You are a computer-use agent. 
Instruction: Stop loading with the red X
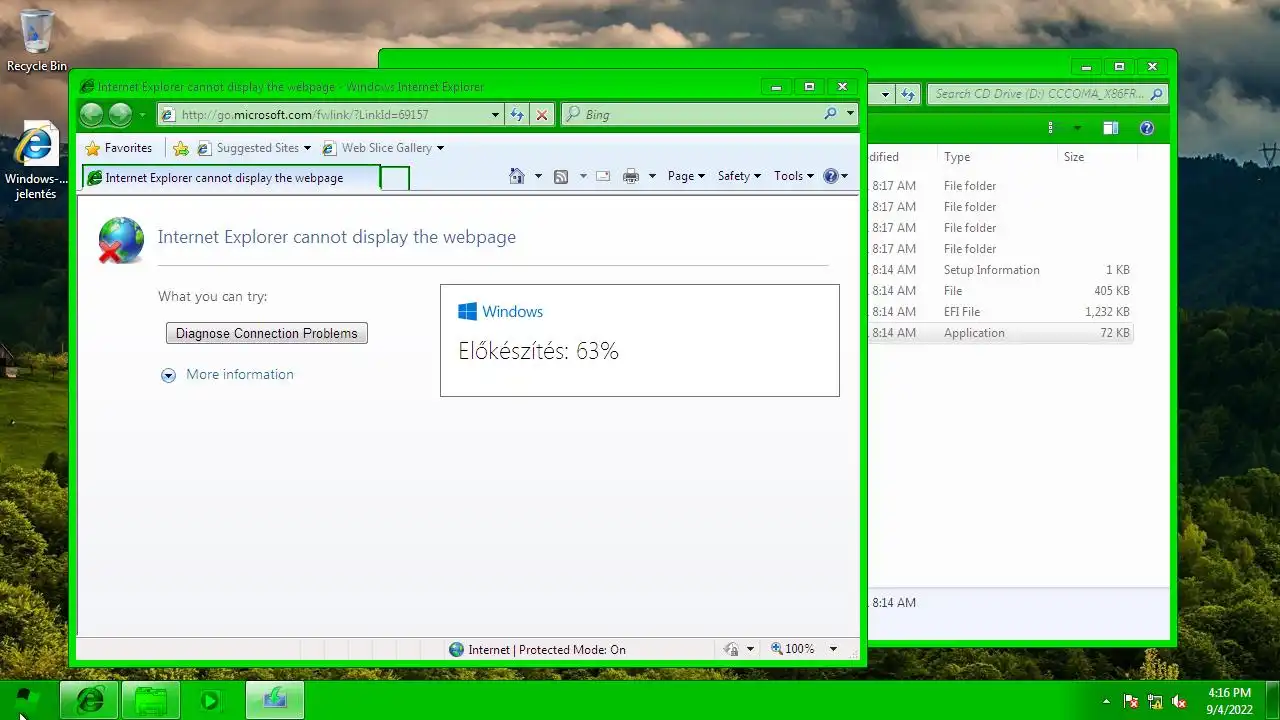tap(542, 115)
